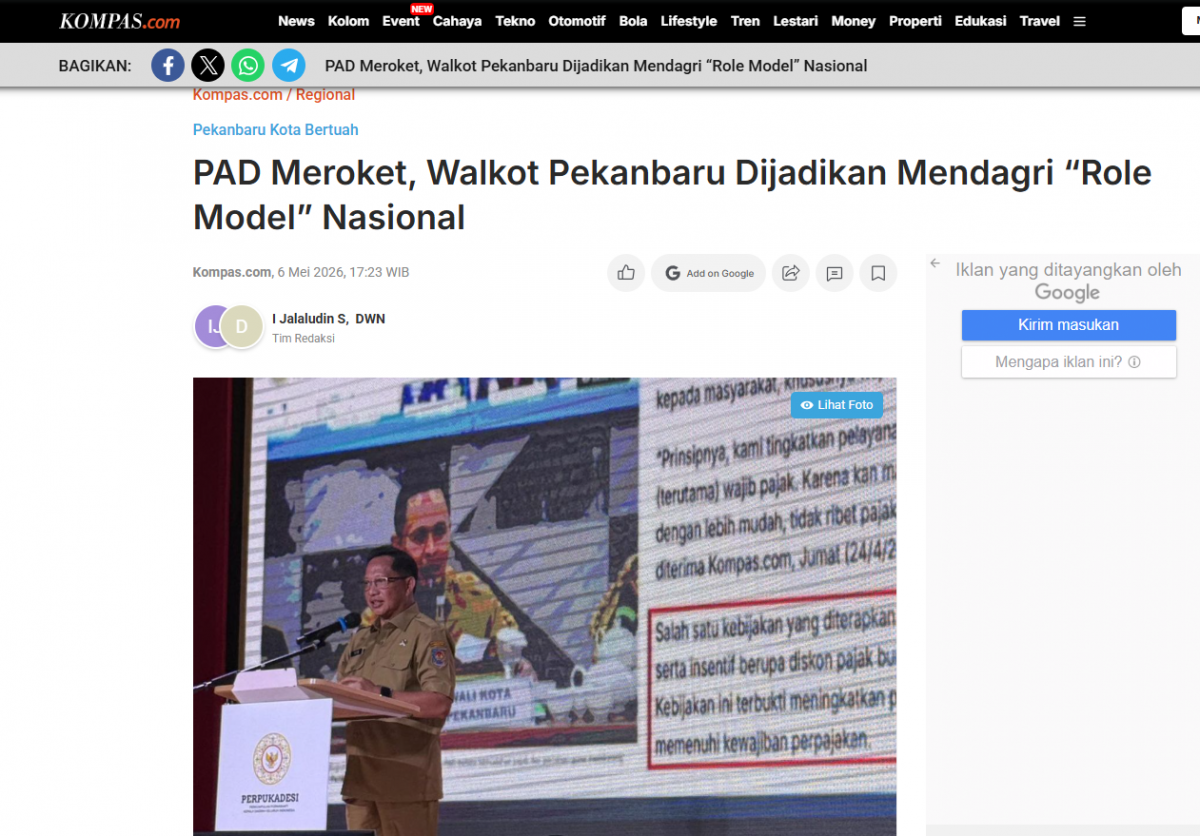Open the Bola section
The image size is (1200, 836).
(x=633, y=21)
